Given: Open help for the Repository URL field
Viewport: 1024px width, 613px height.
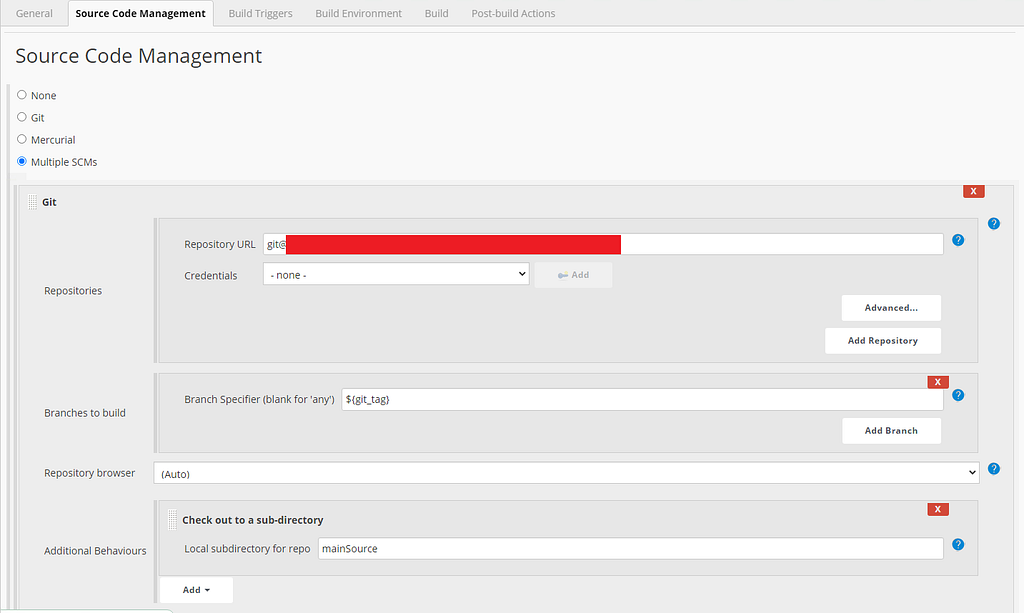Looking at the screenshot, I should click(958, 240).
